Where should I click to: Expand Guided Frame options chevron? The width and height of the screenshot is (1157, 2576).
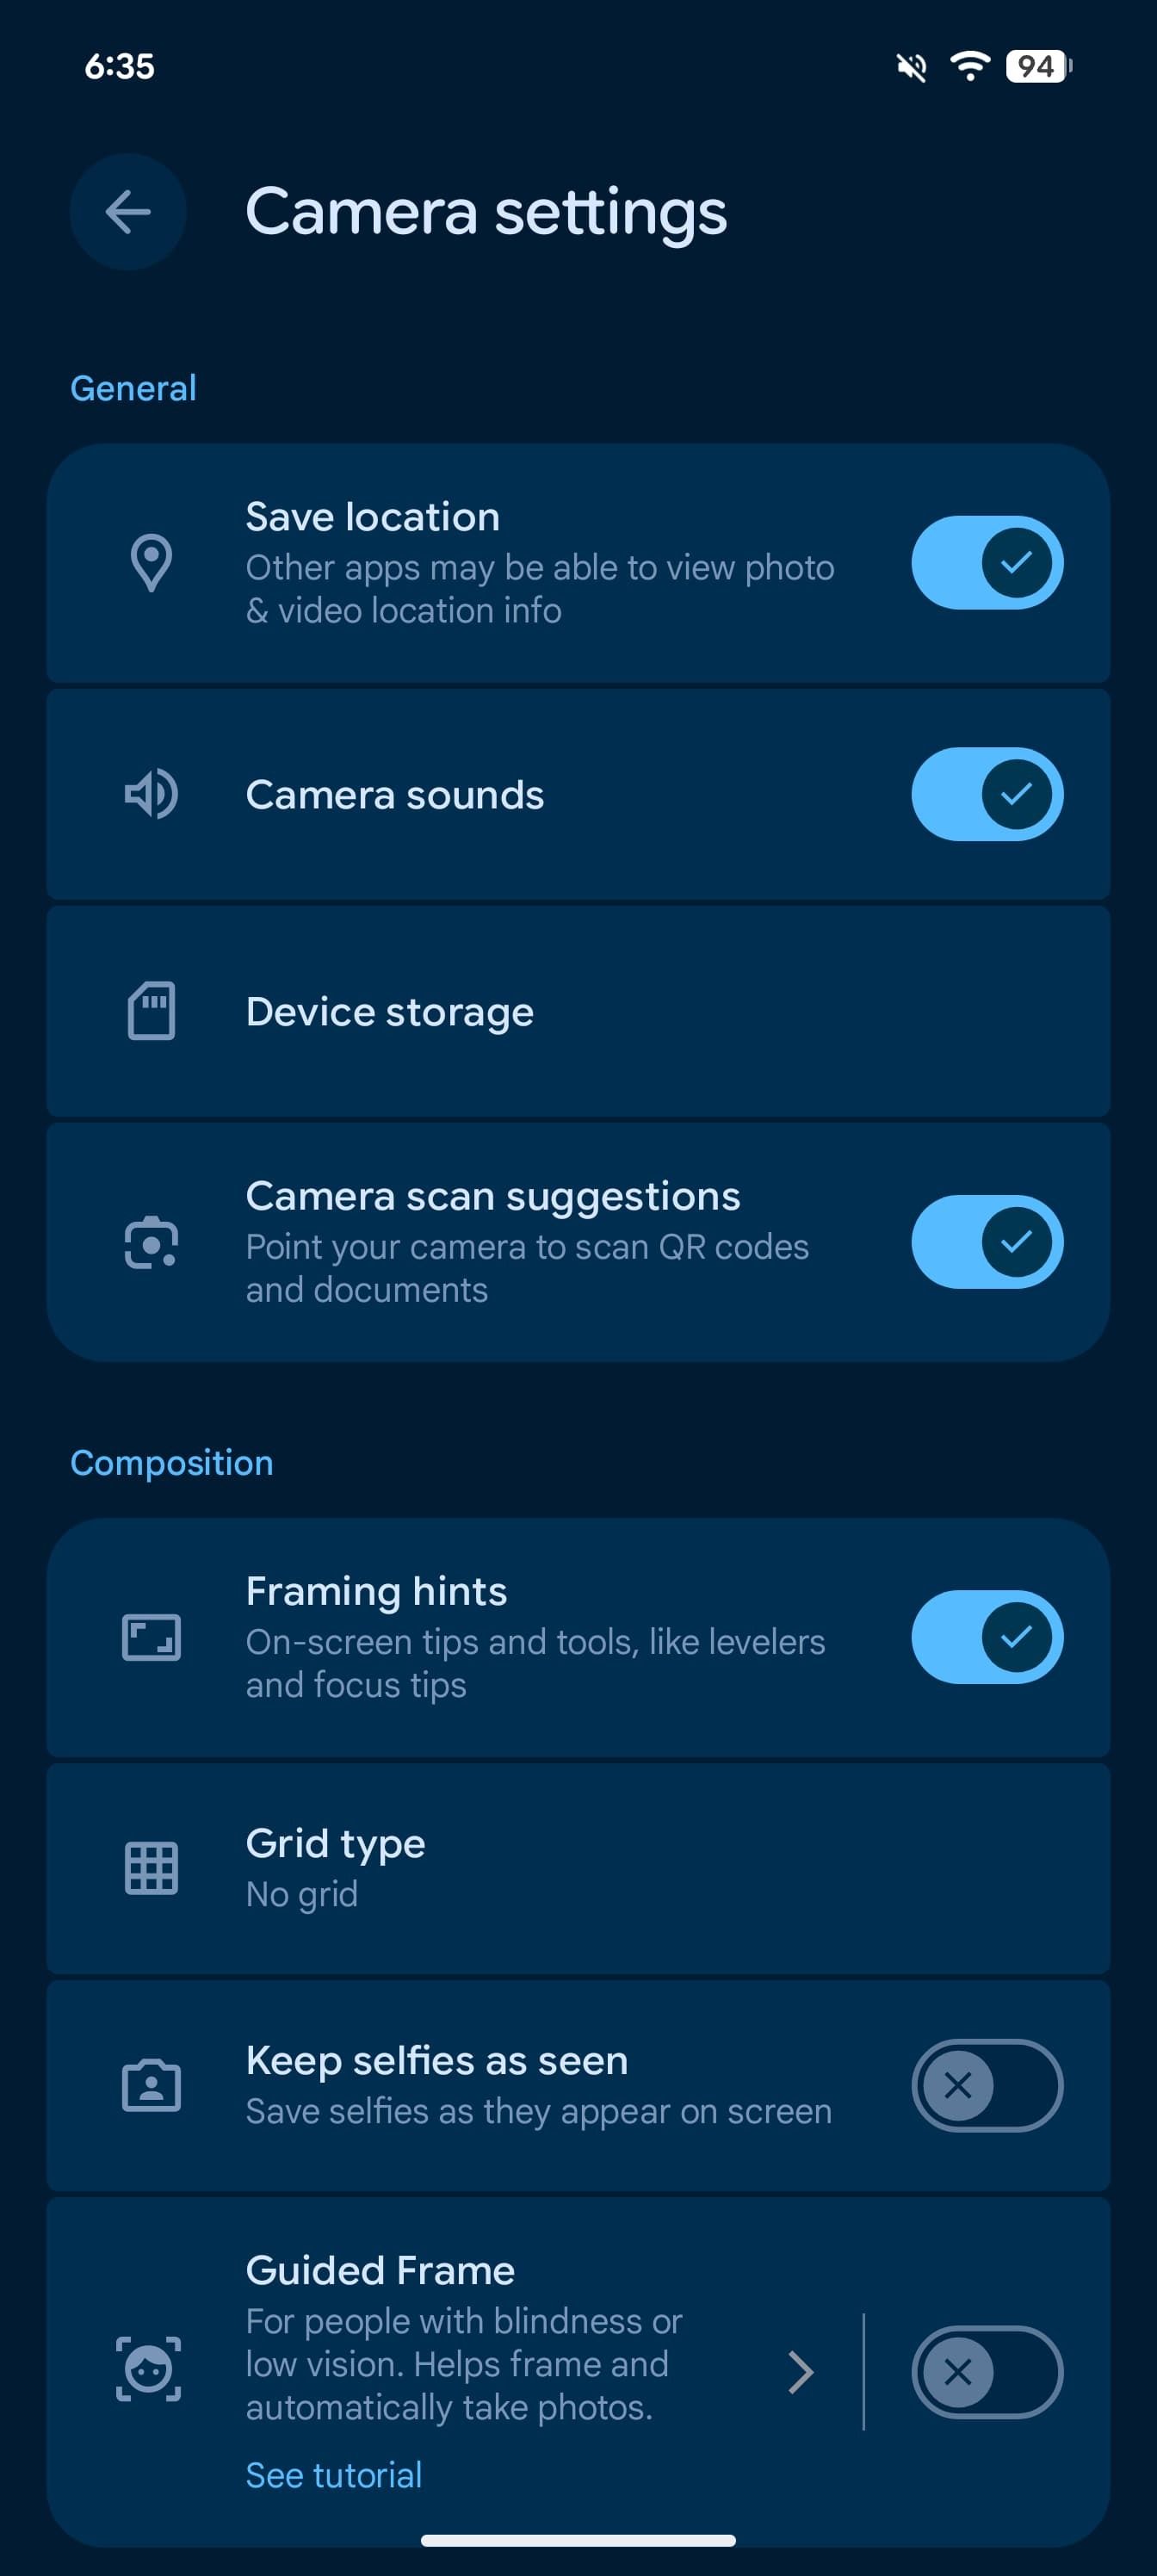pyautogui.click(x=800, y=2371)
